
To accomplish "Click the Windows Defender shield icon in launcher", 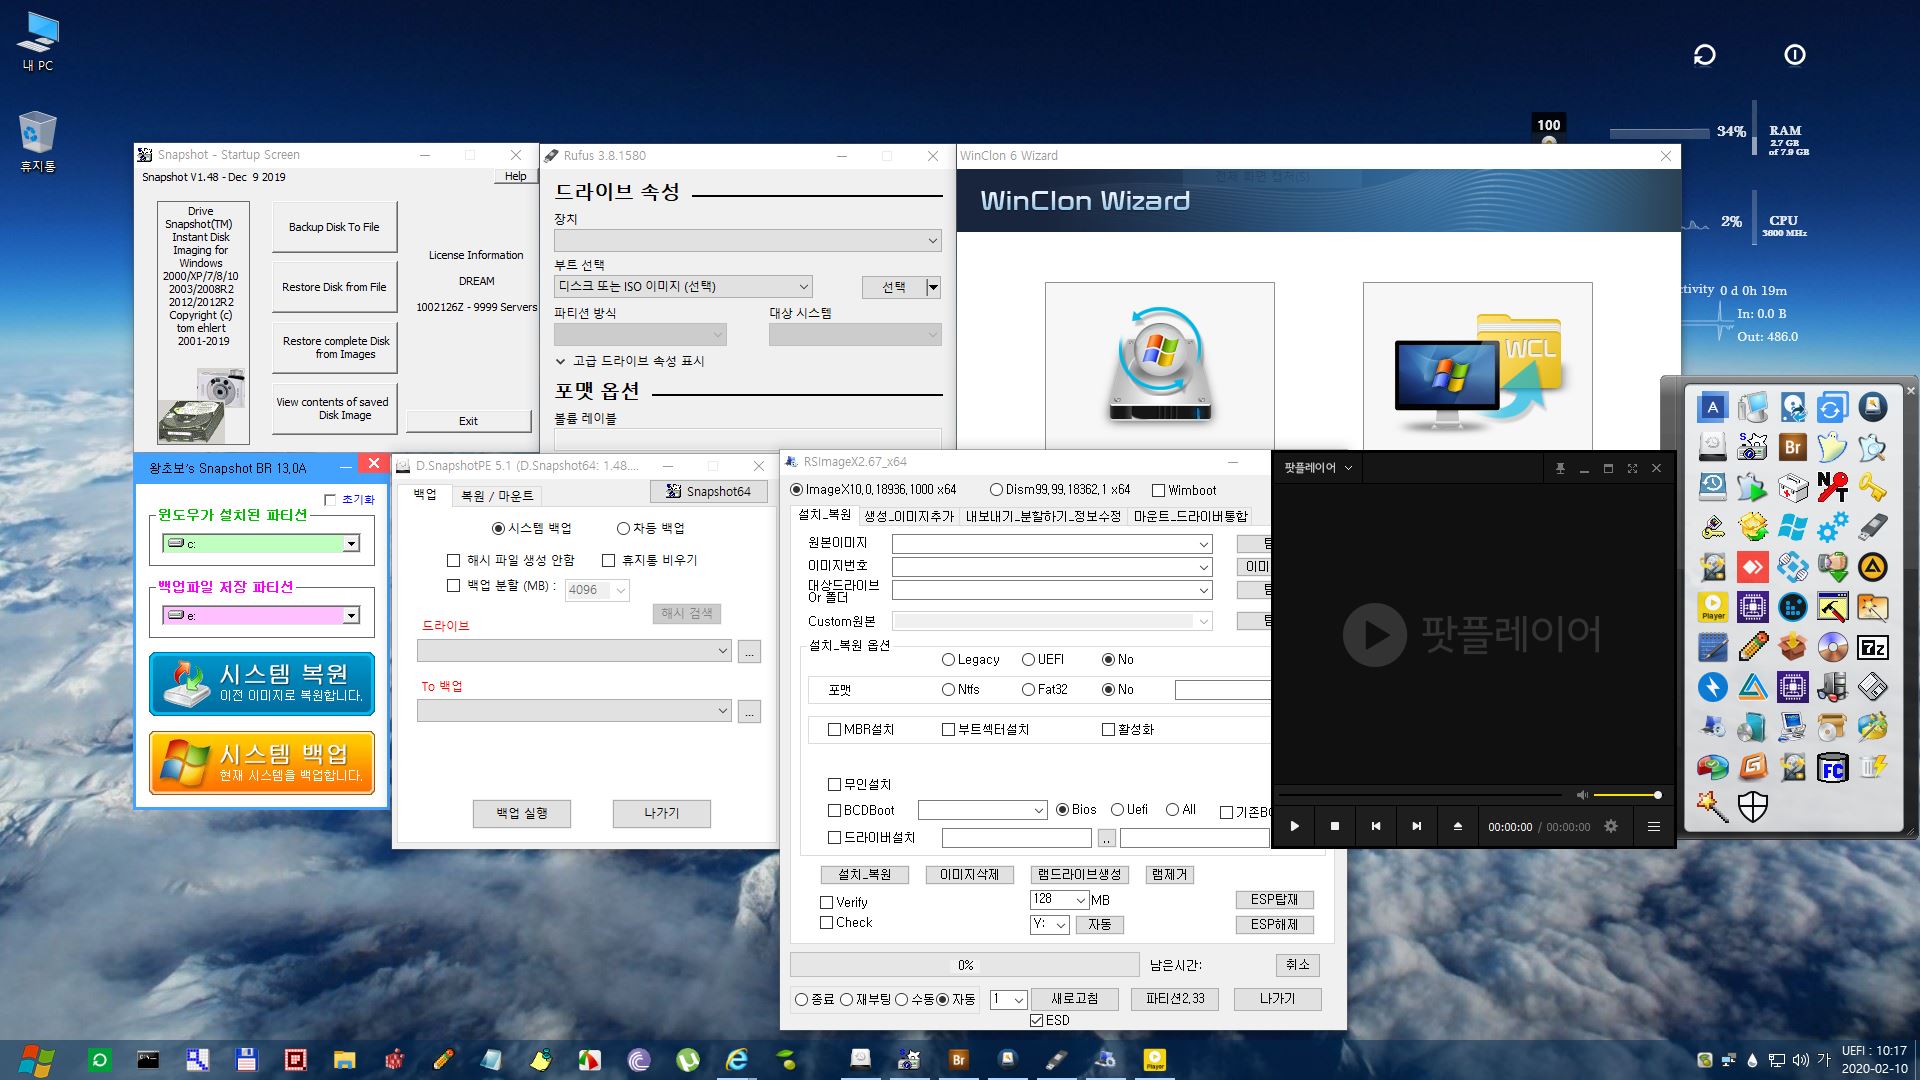I will (x=1752, y=807).
